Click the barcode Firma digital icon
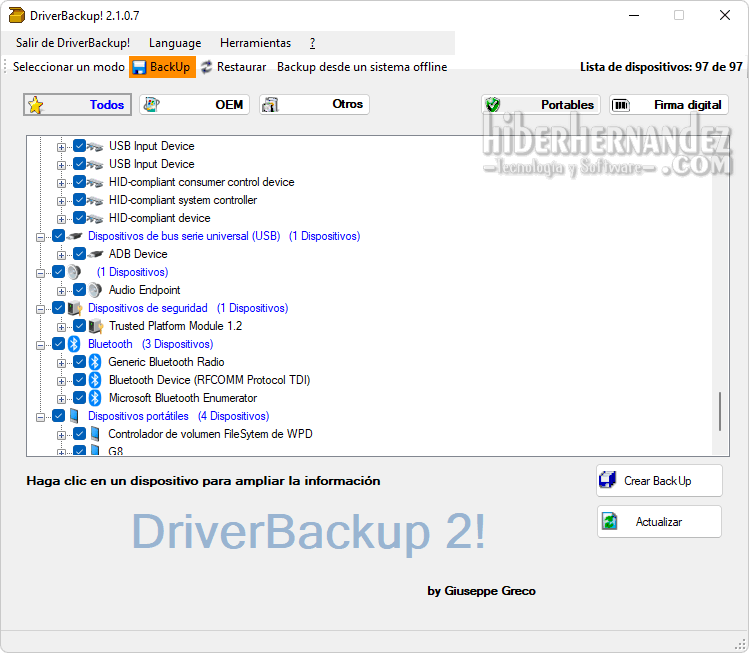This screenshot has width=749, height=653. [621, 105]
